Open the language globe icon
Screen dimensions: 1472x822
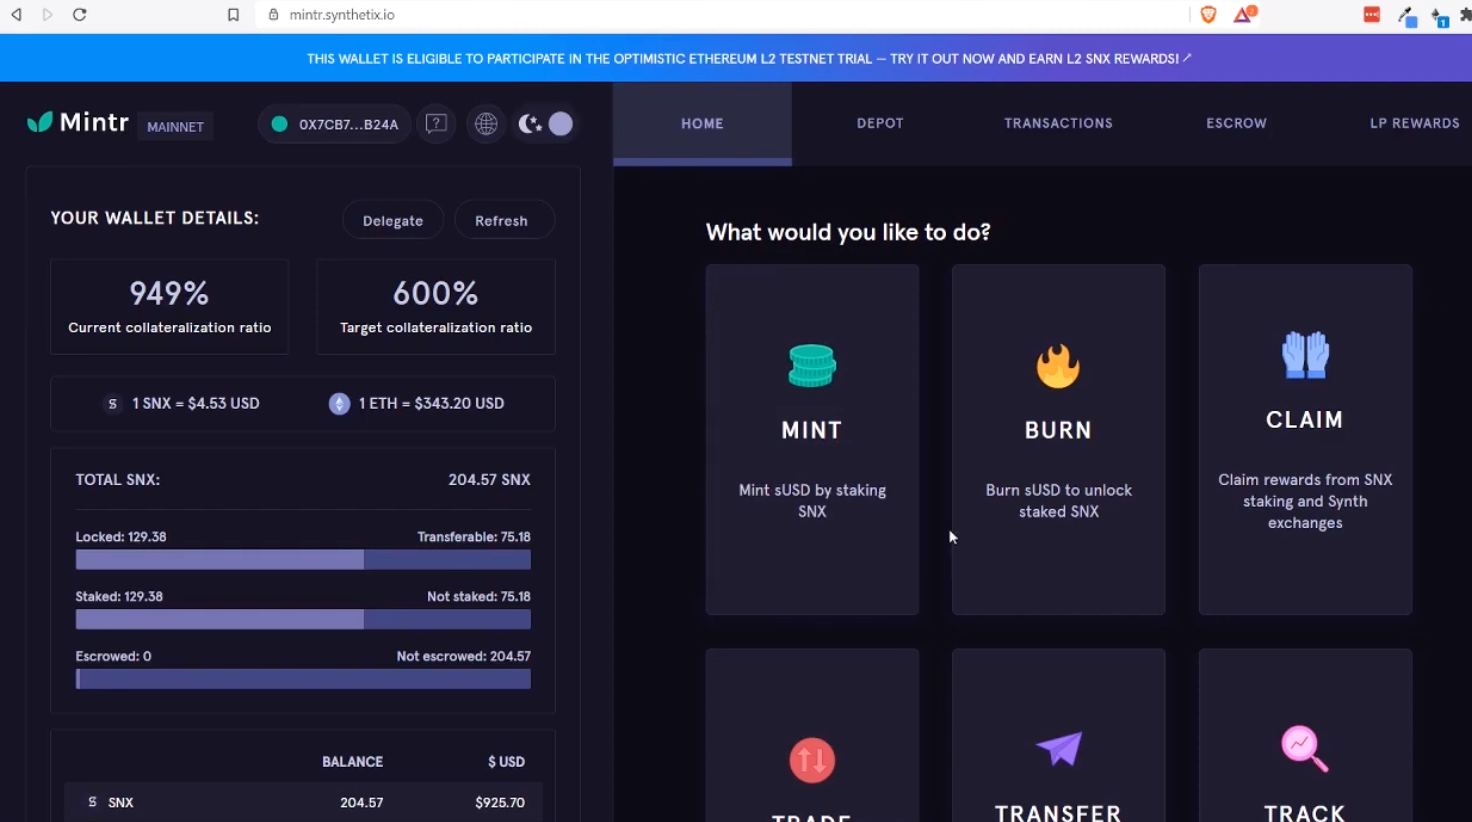[x=486, y=124]
